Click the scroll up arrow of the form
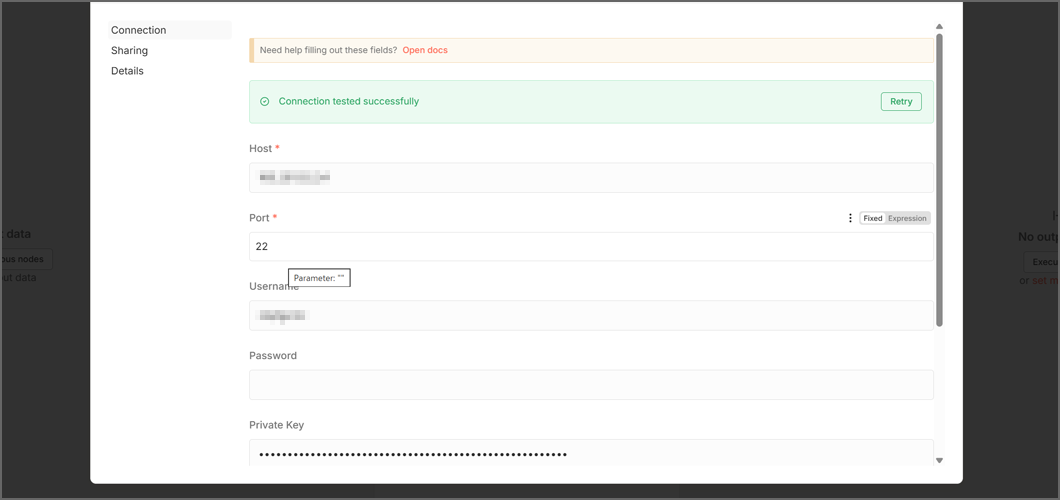The width and height of the screenshot is (1060, 500). click(x=939, y=27)
